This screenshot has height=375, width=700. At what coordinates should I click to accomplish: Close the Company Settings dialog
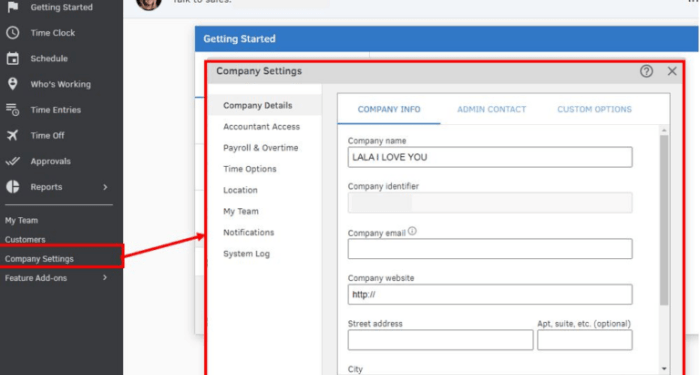671,71
